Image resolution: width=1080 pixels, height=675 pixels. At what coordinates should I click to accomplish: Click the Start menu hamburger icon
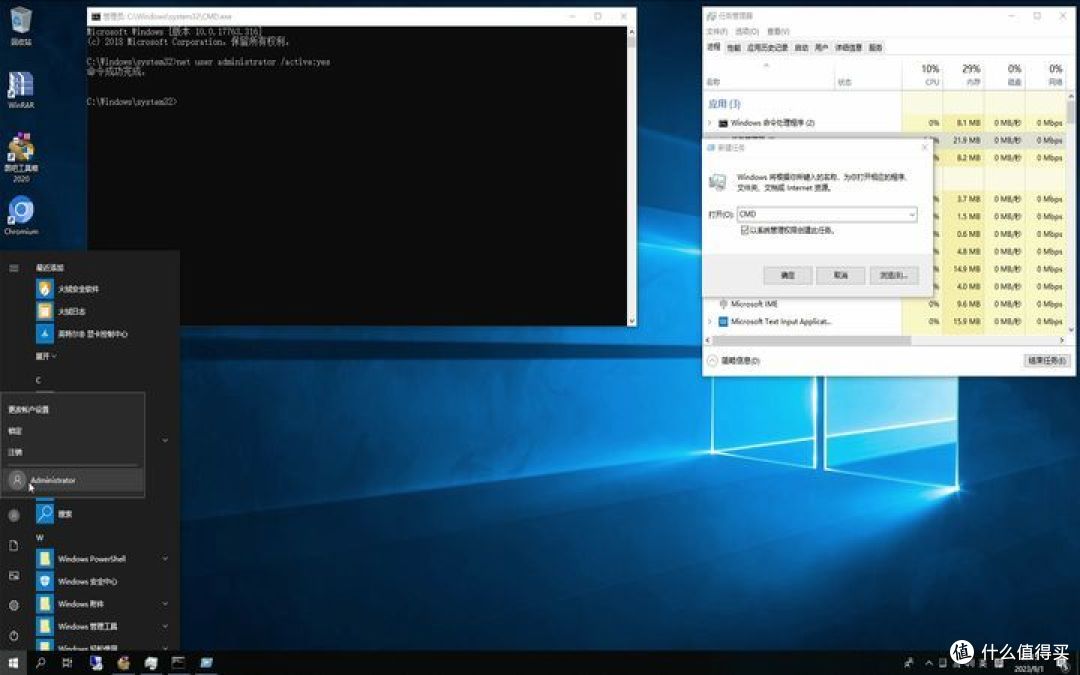(x=14, y=268)
